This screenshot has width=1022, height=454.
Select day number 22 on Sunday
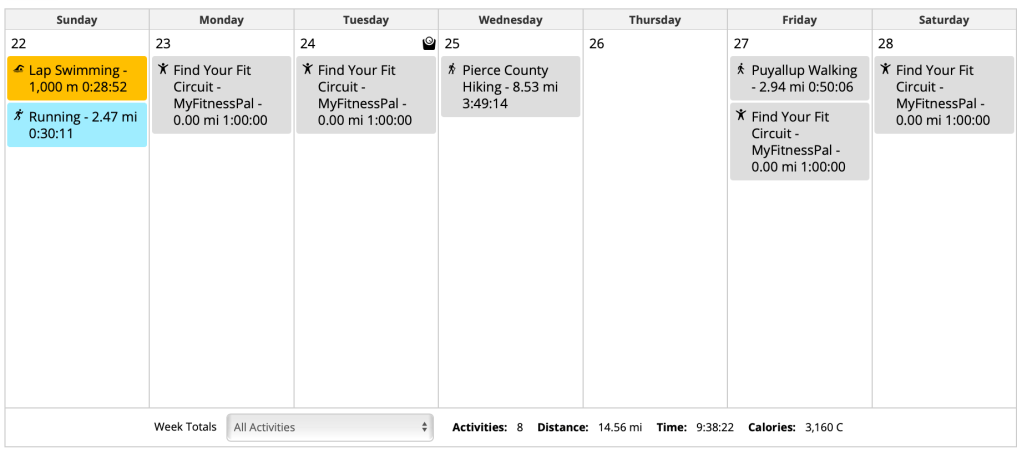tap(16, 44)
